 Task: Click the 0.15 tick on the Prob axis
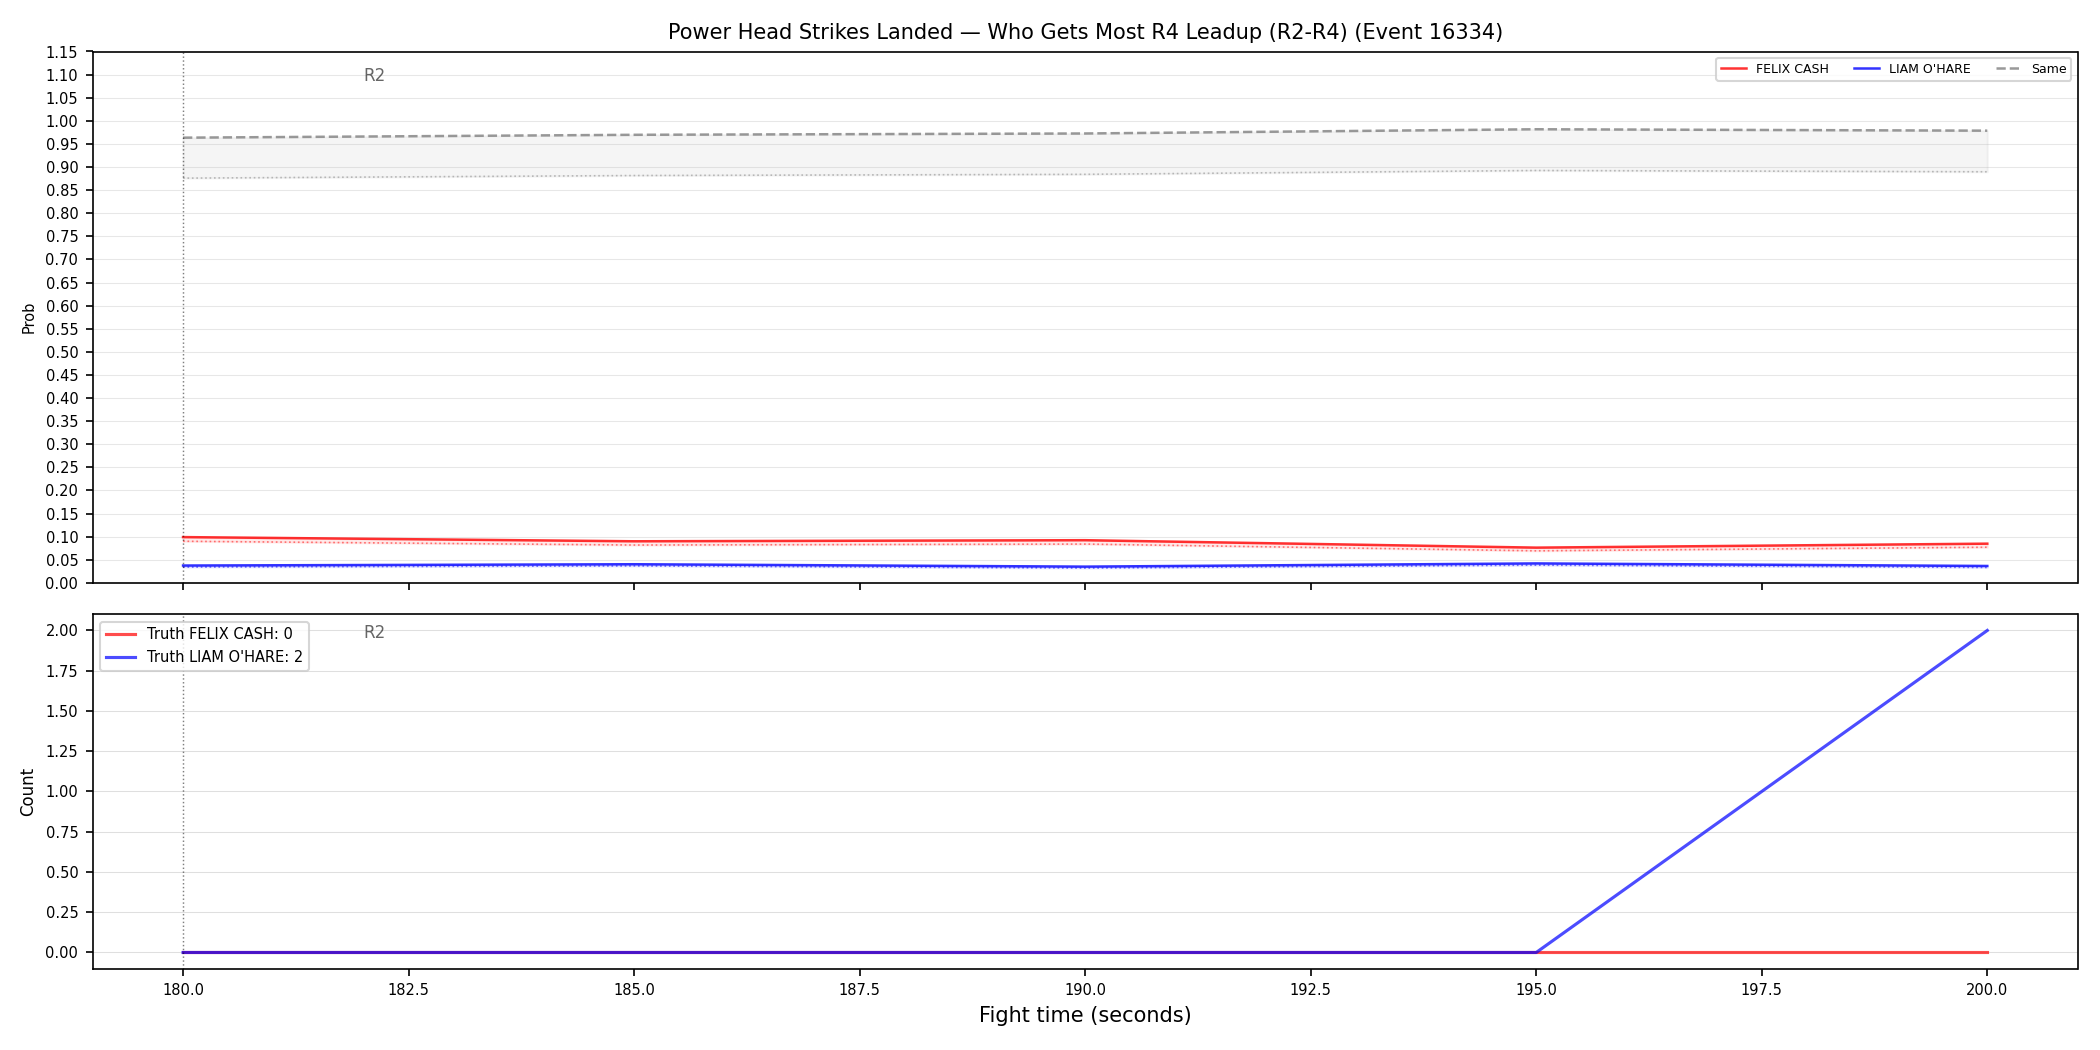pyautogui.click(x=62, y=514)
